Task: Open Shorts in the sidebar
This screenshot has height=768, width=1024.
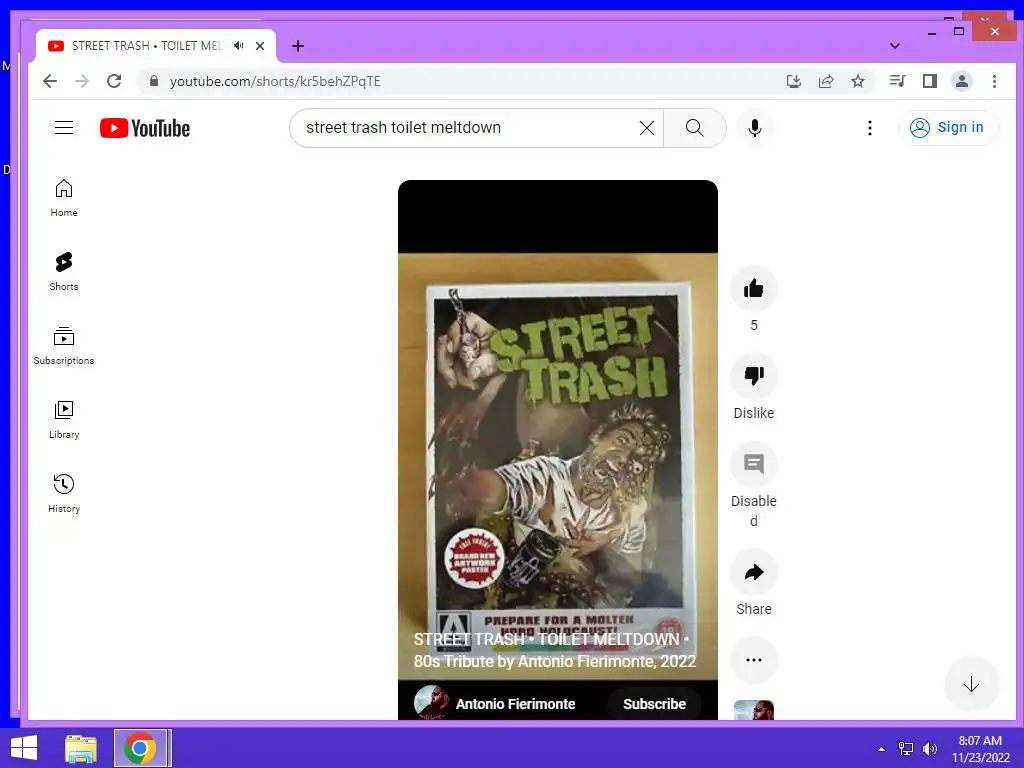Action: (x=64, y=272)
